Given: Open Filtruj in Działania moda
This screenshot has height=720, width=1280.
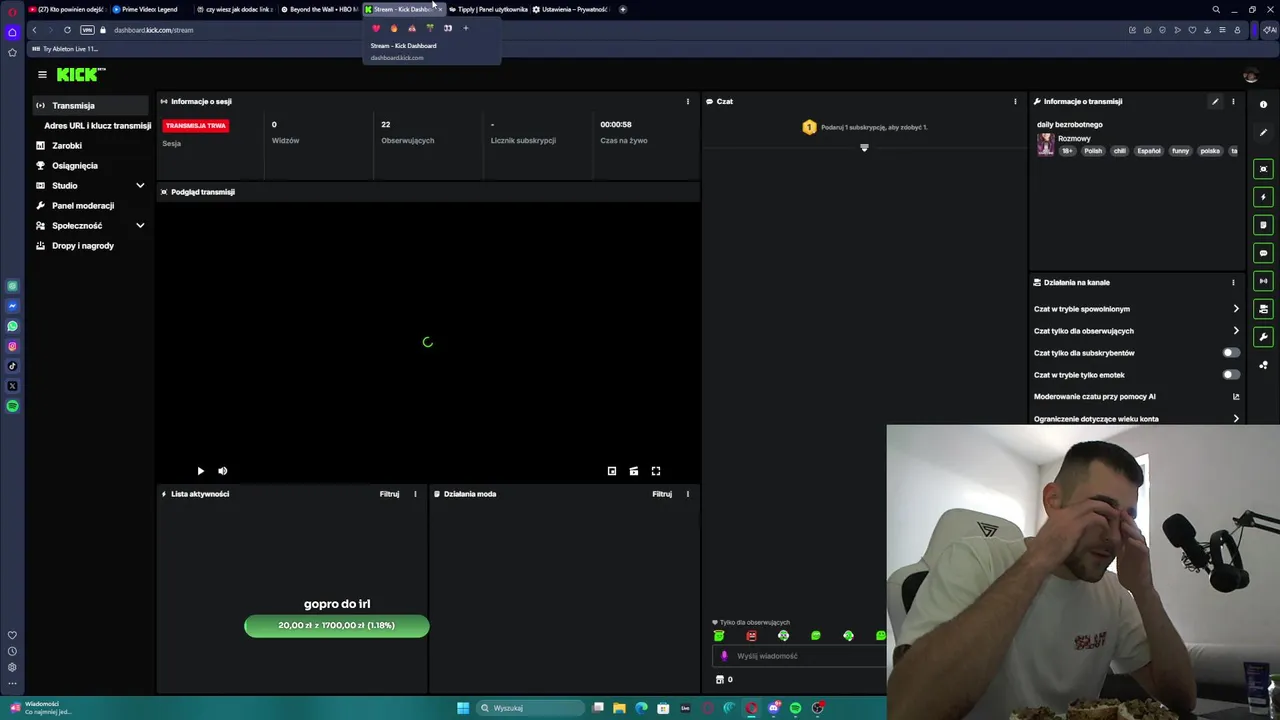Looking at the screenshot, I should coord(662,494).
